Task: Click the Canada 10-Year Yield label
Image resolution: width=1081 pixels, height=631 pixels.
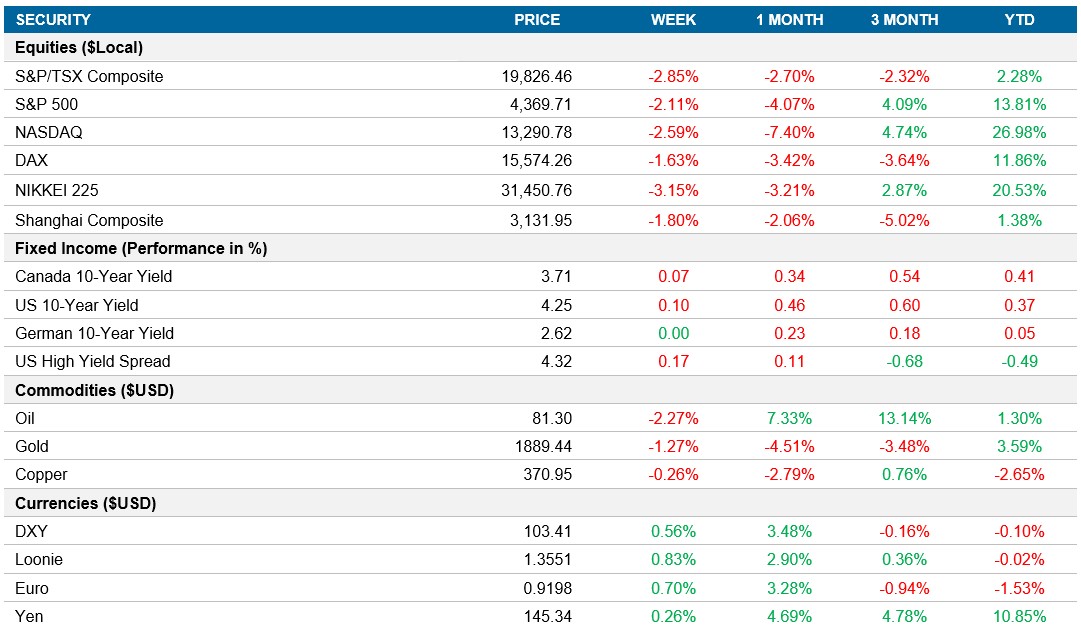Action: click(x=94, y=276)
